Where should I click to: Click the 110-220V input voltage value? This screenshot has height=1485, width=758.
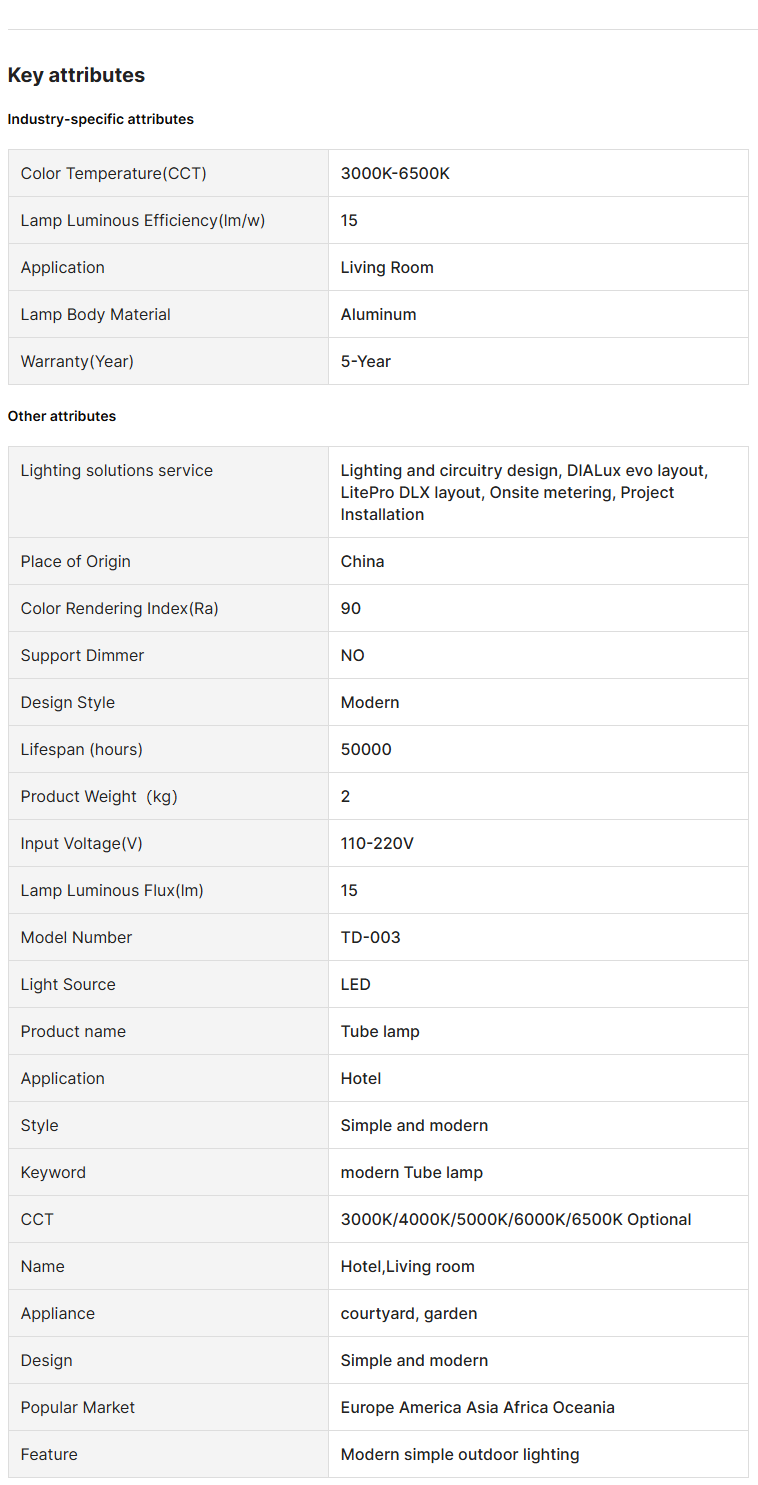pos(377,843)
